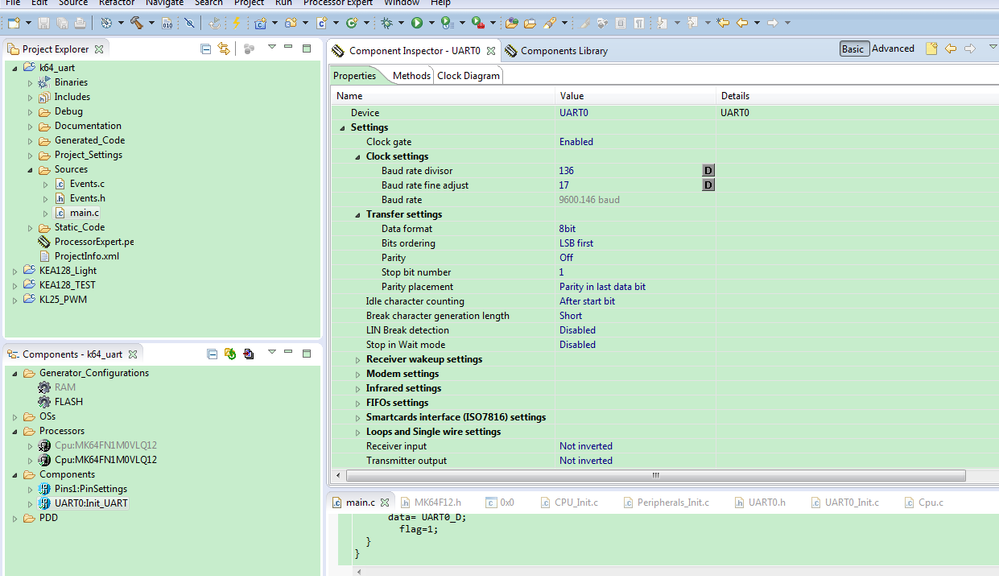Click the Save disk icon in toolbar
This screenshot has height=576, width=999.
[43, 23]
